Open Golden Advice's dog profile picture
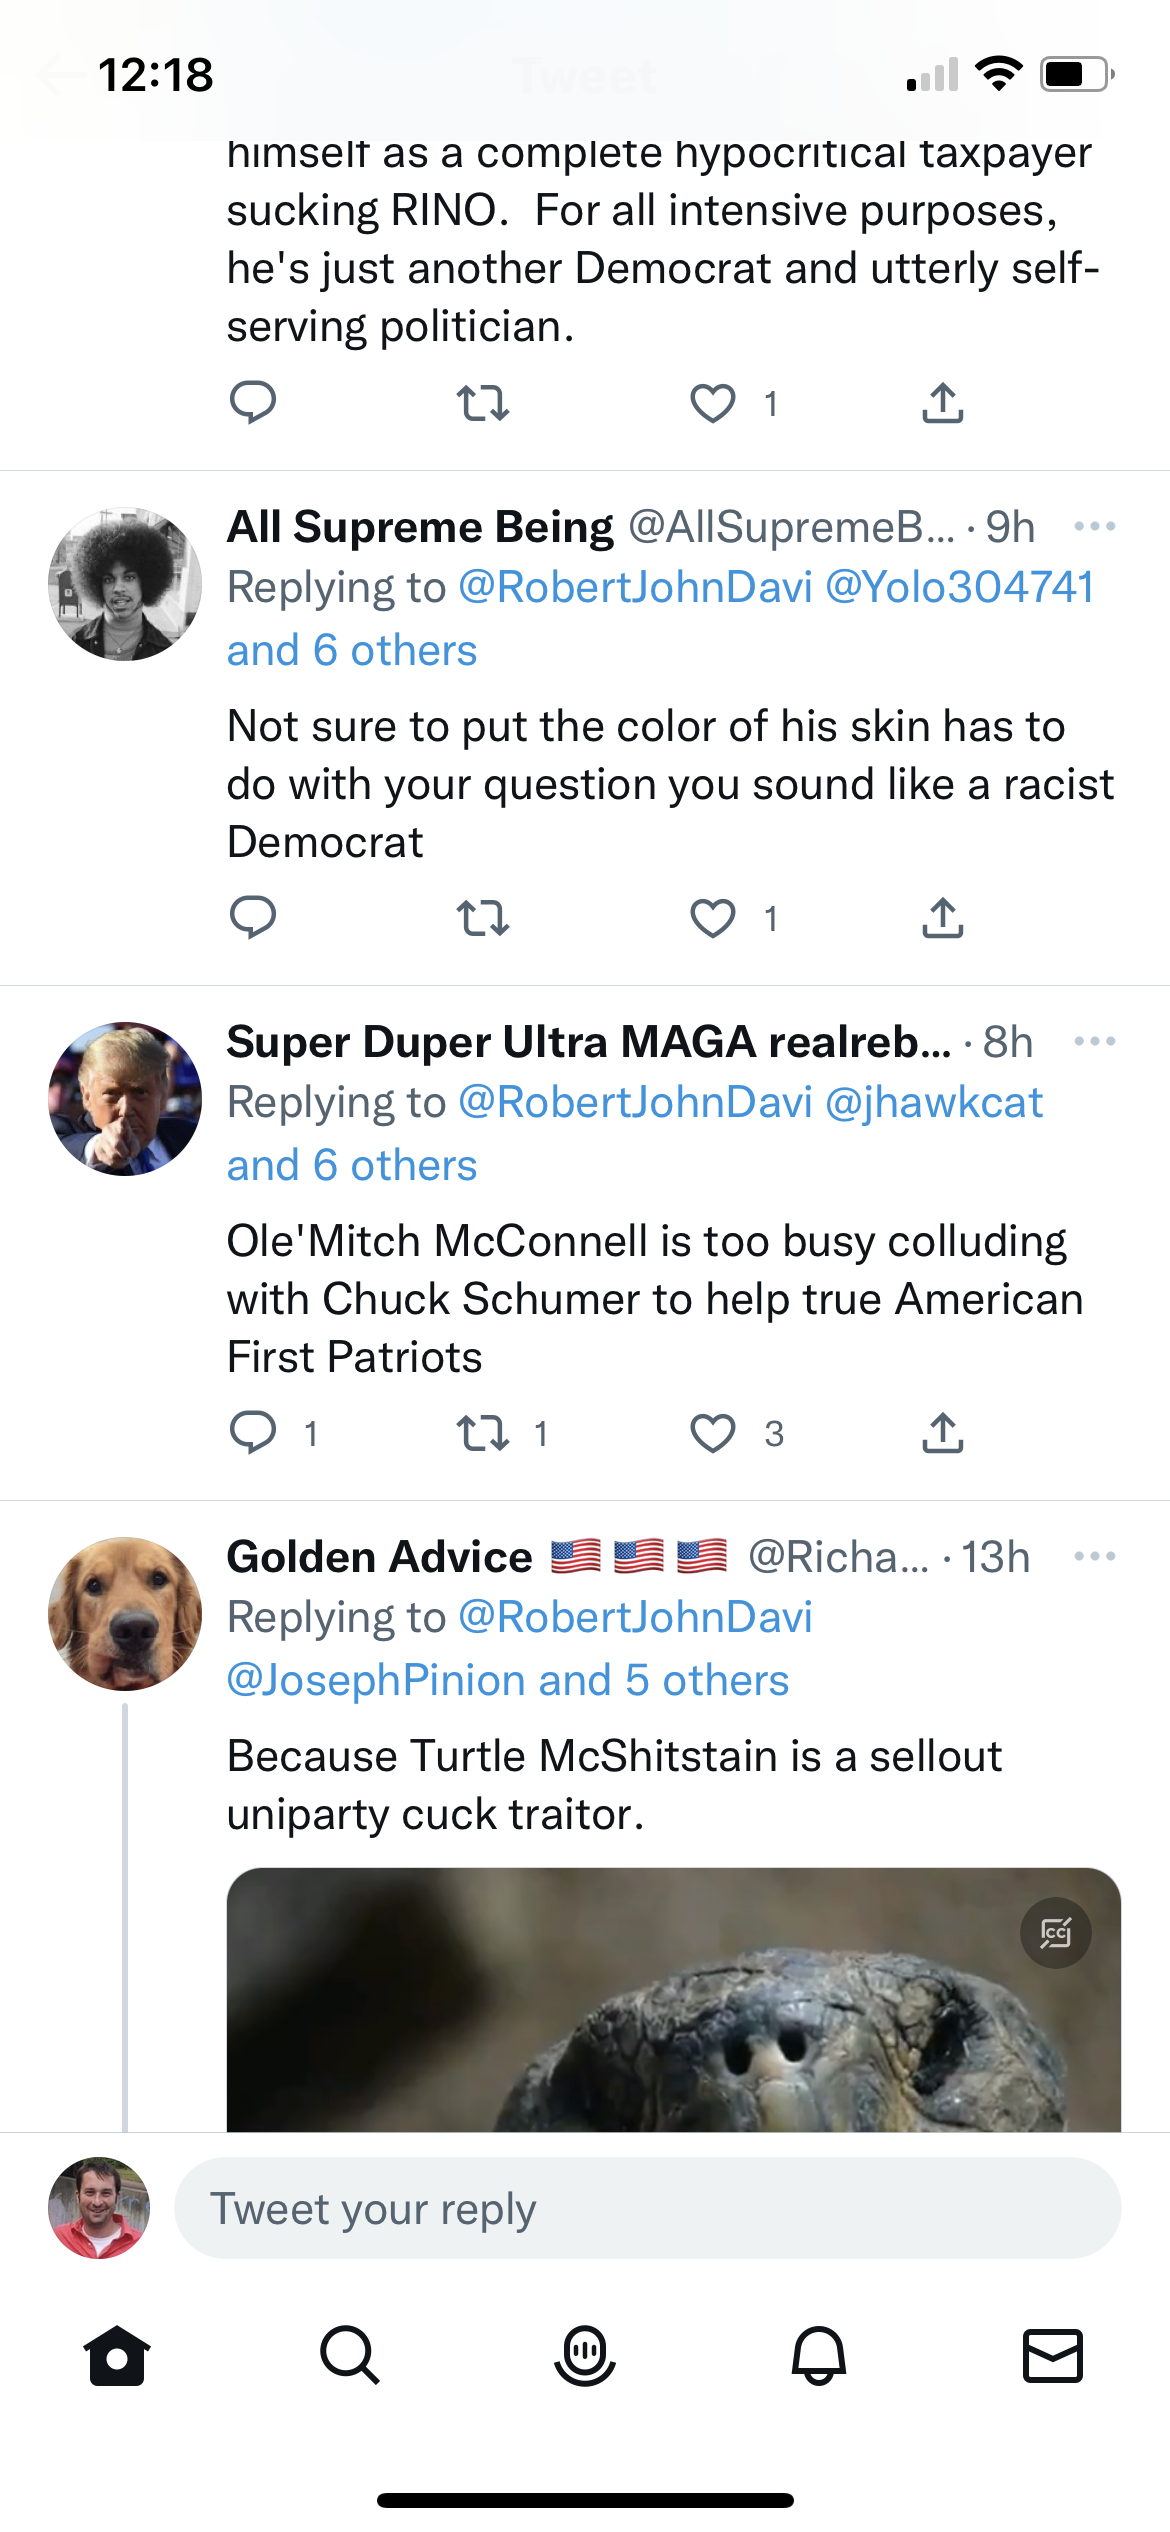Viewport: 1170px width, 2532px height. pos(125,1614)
